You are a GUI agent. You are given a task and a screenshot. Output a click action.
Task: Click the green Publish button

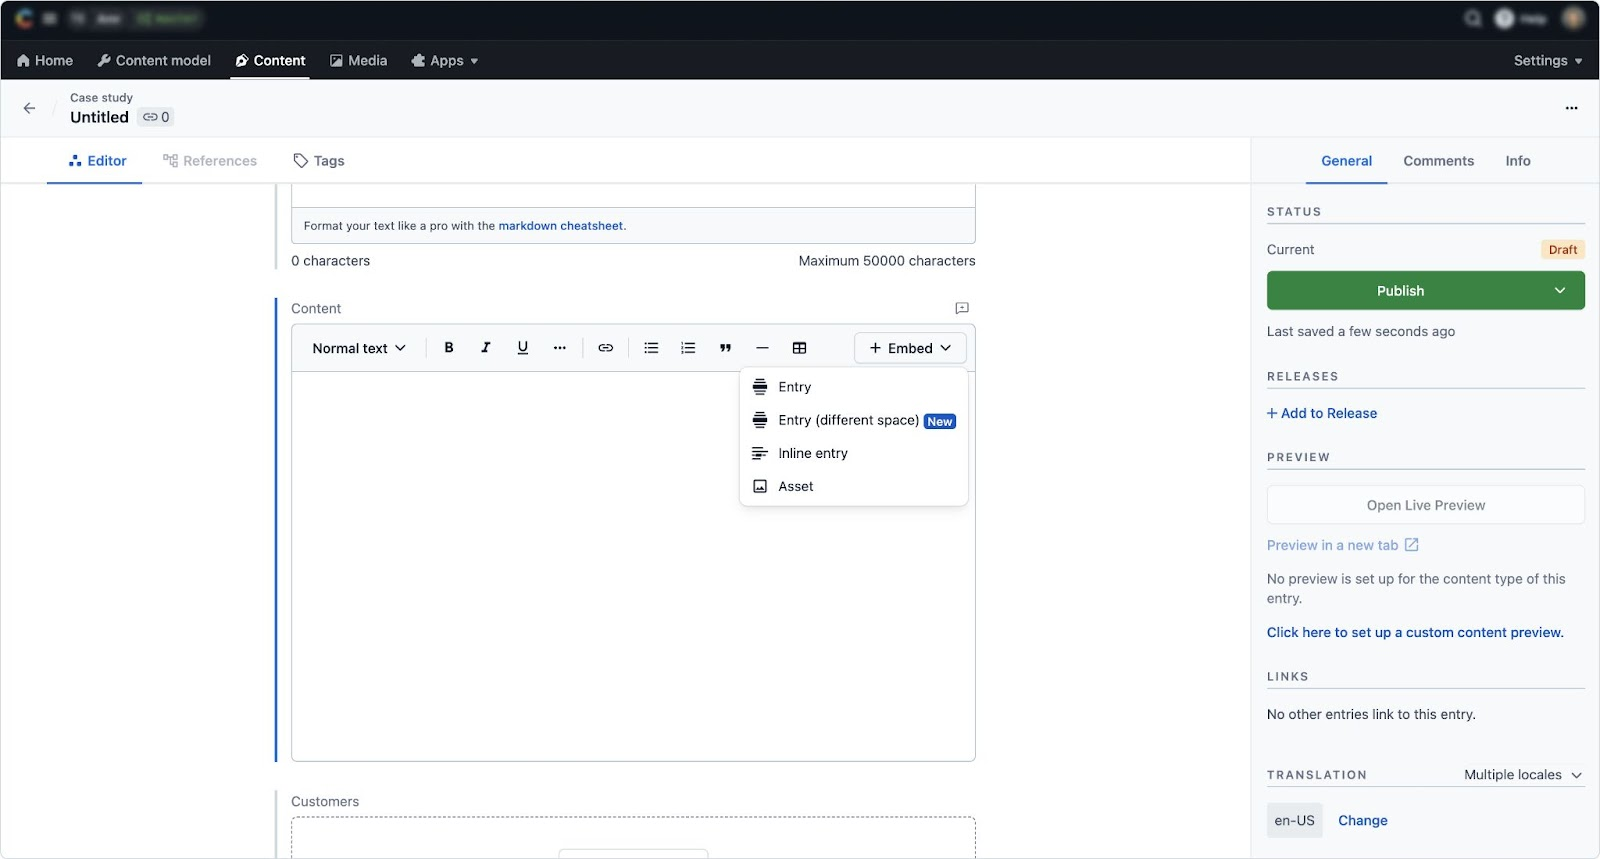(x=1400, y=291)
